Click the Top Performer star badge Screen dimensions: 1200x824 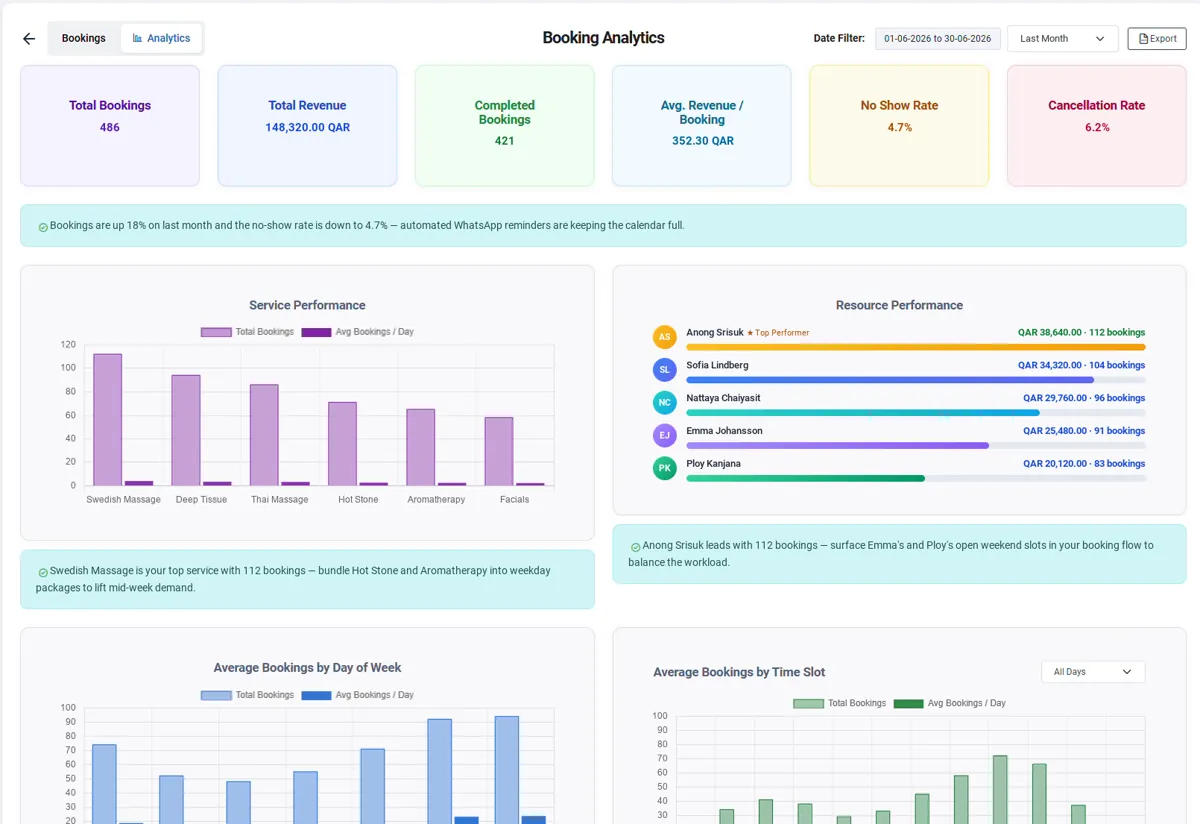[778, 333]
